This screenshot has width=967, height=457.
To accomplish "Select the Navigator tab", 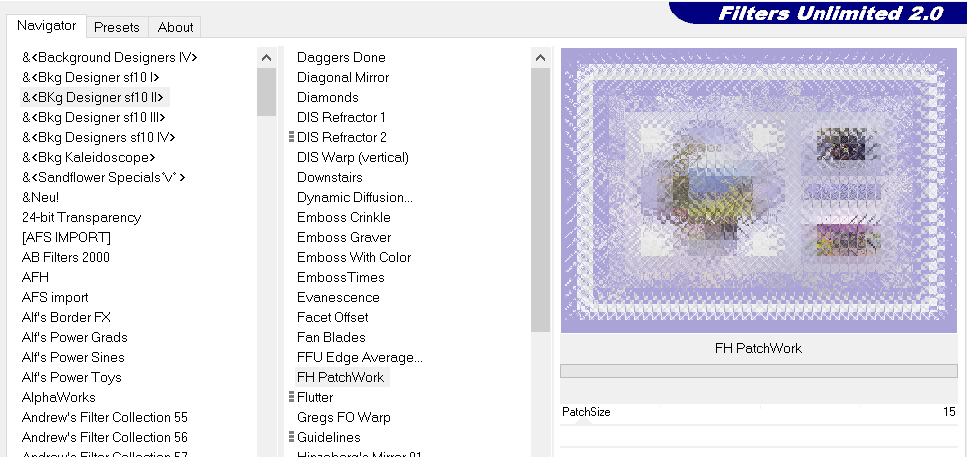I will click(x=46, y=26).
